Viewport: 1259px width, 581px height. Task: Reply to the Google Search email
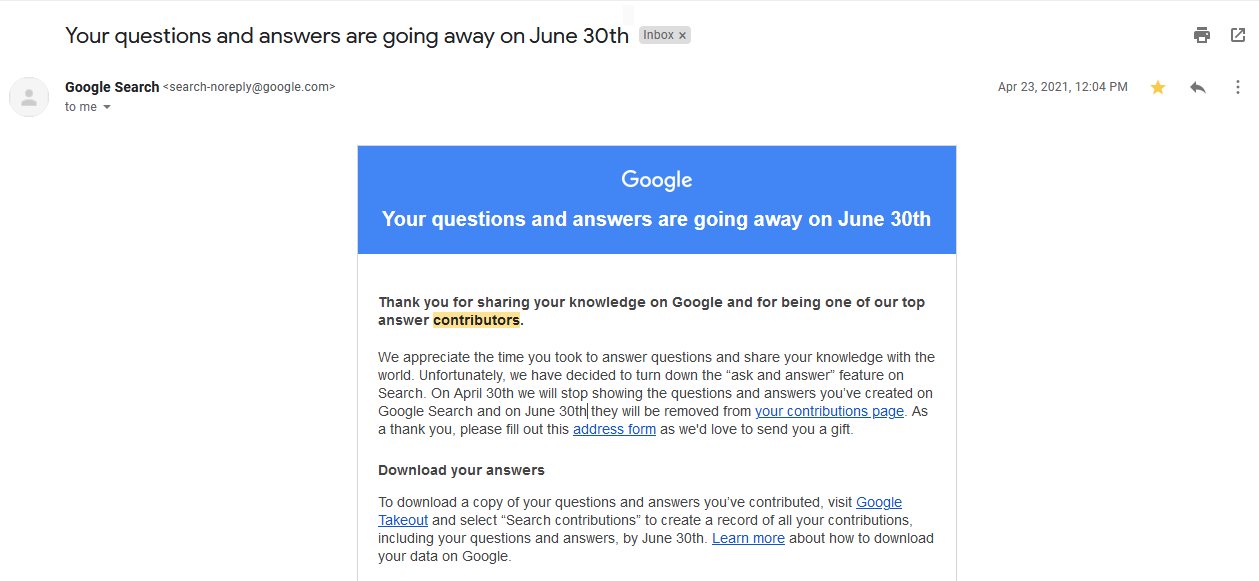point(1198,88)
